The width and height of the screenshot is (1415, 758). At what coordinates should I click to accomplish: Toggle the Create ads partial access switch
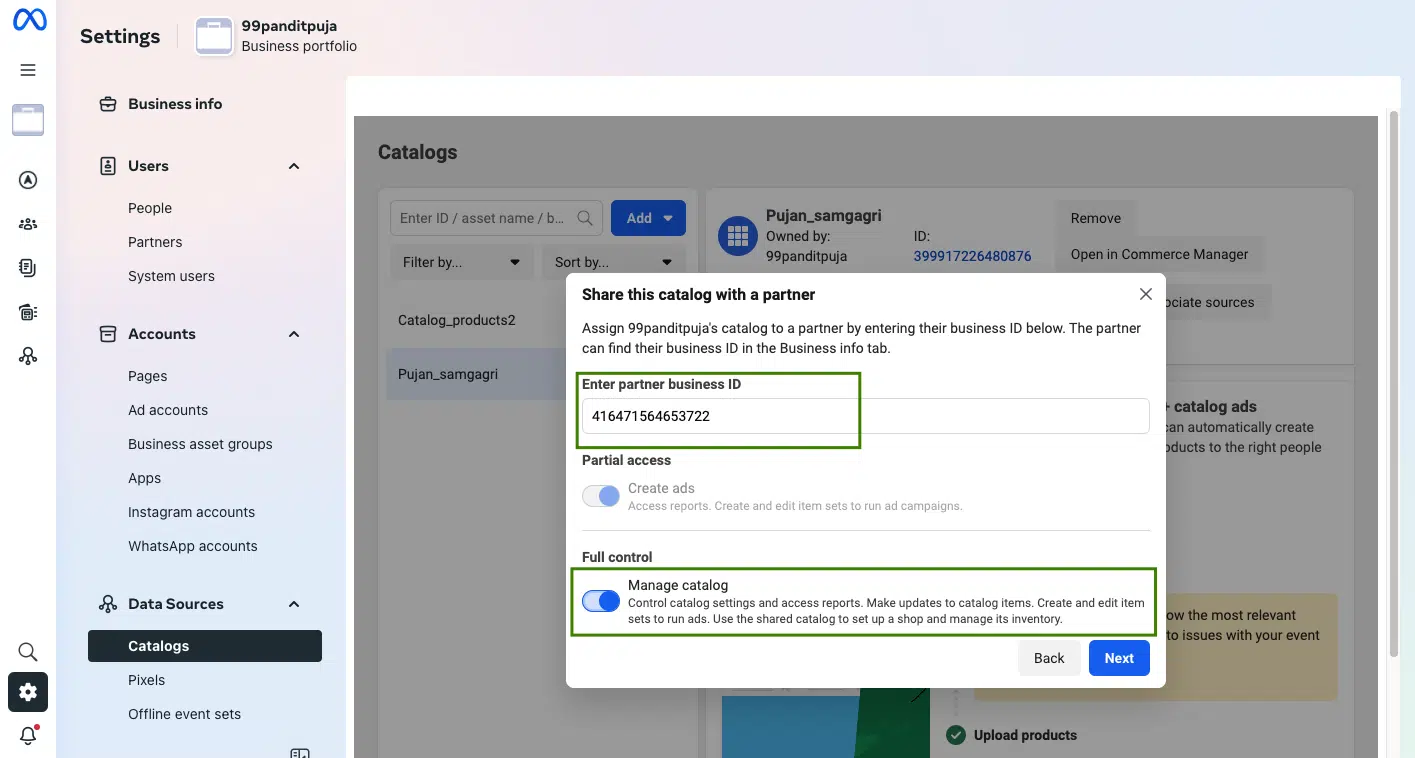(601, 496)
